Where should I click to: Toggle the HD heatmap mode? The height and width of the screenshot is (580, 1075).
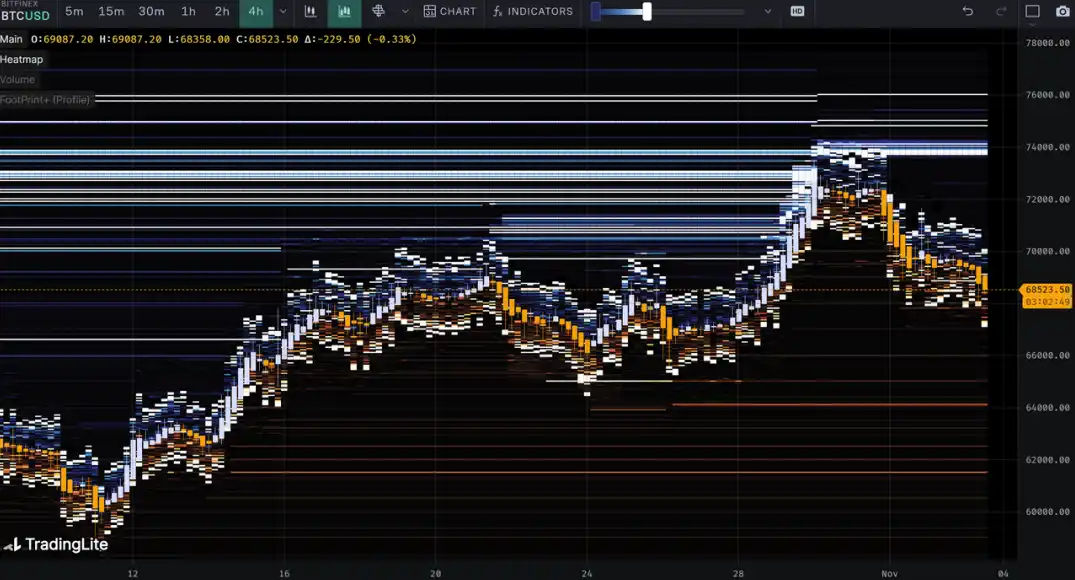(x=797, y=12)
